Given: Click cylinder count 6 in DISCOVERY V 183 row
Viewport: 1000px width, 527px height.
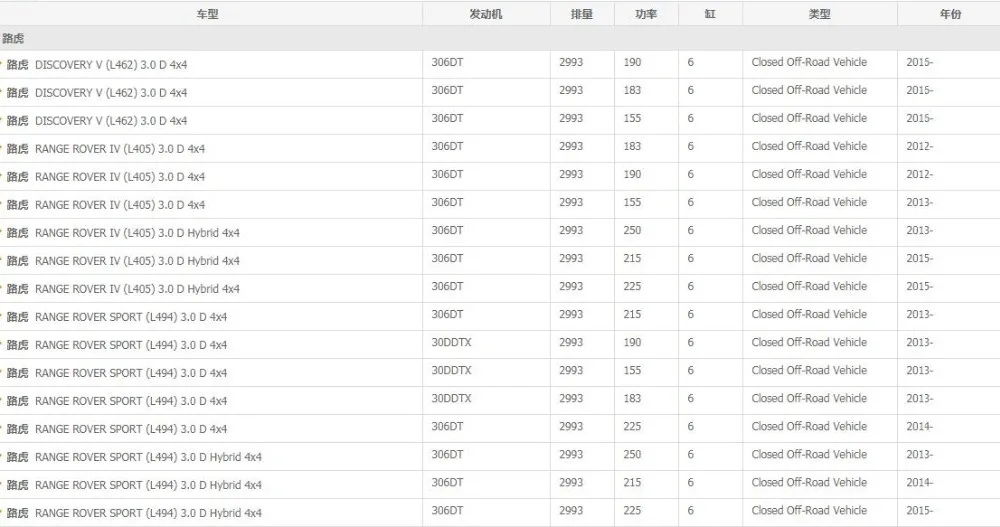Looking at the screenshot, I should click(x=691, y=90).
